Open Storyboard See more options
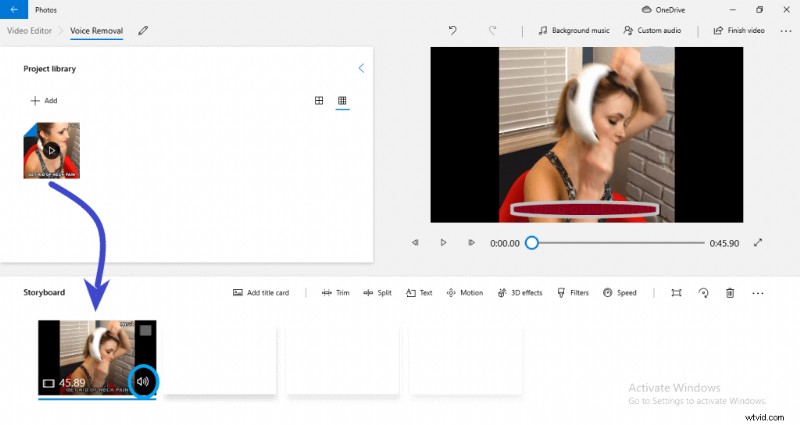This screenshot has height=425, width=800. (x=758, y=293)
